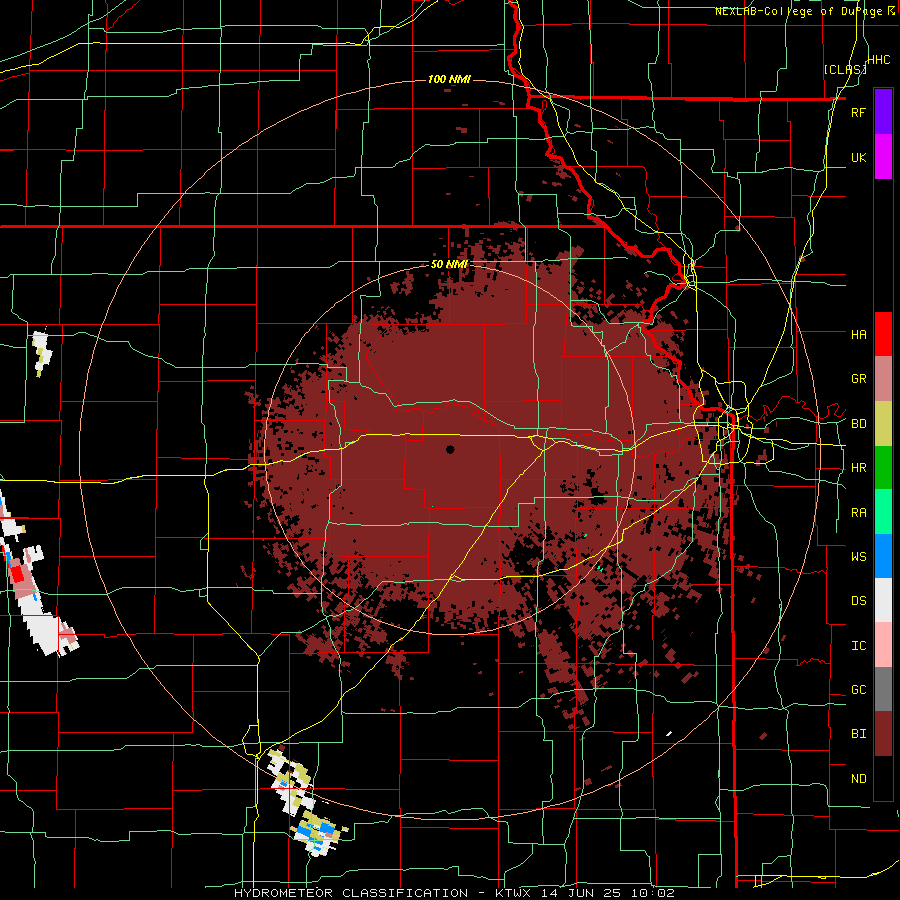The image size is (900, 900).
Task: Select the light pink IC legend swatch
Action: (883, 645)
